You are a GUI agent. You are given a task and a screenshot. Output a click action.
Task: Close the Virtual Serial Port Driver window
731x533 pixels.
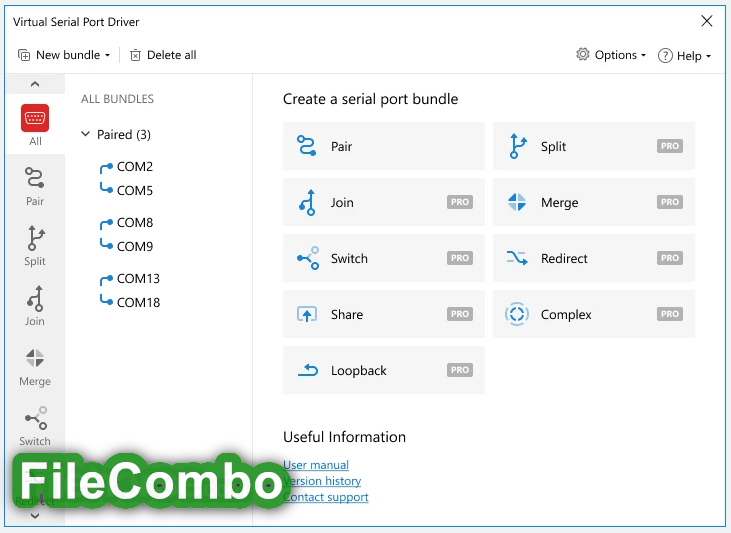point(707,21)
